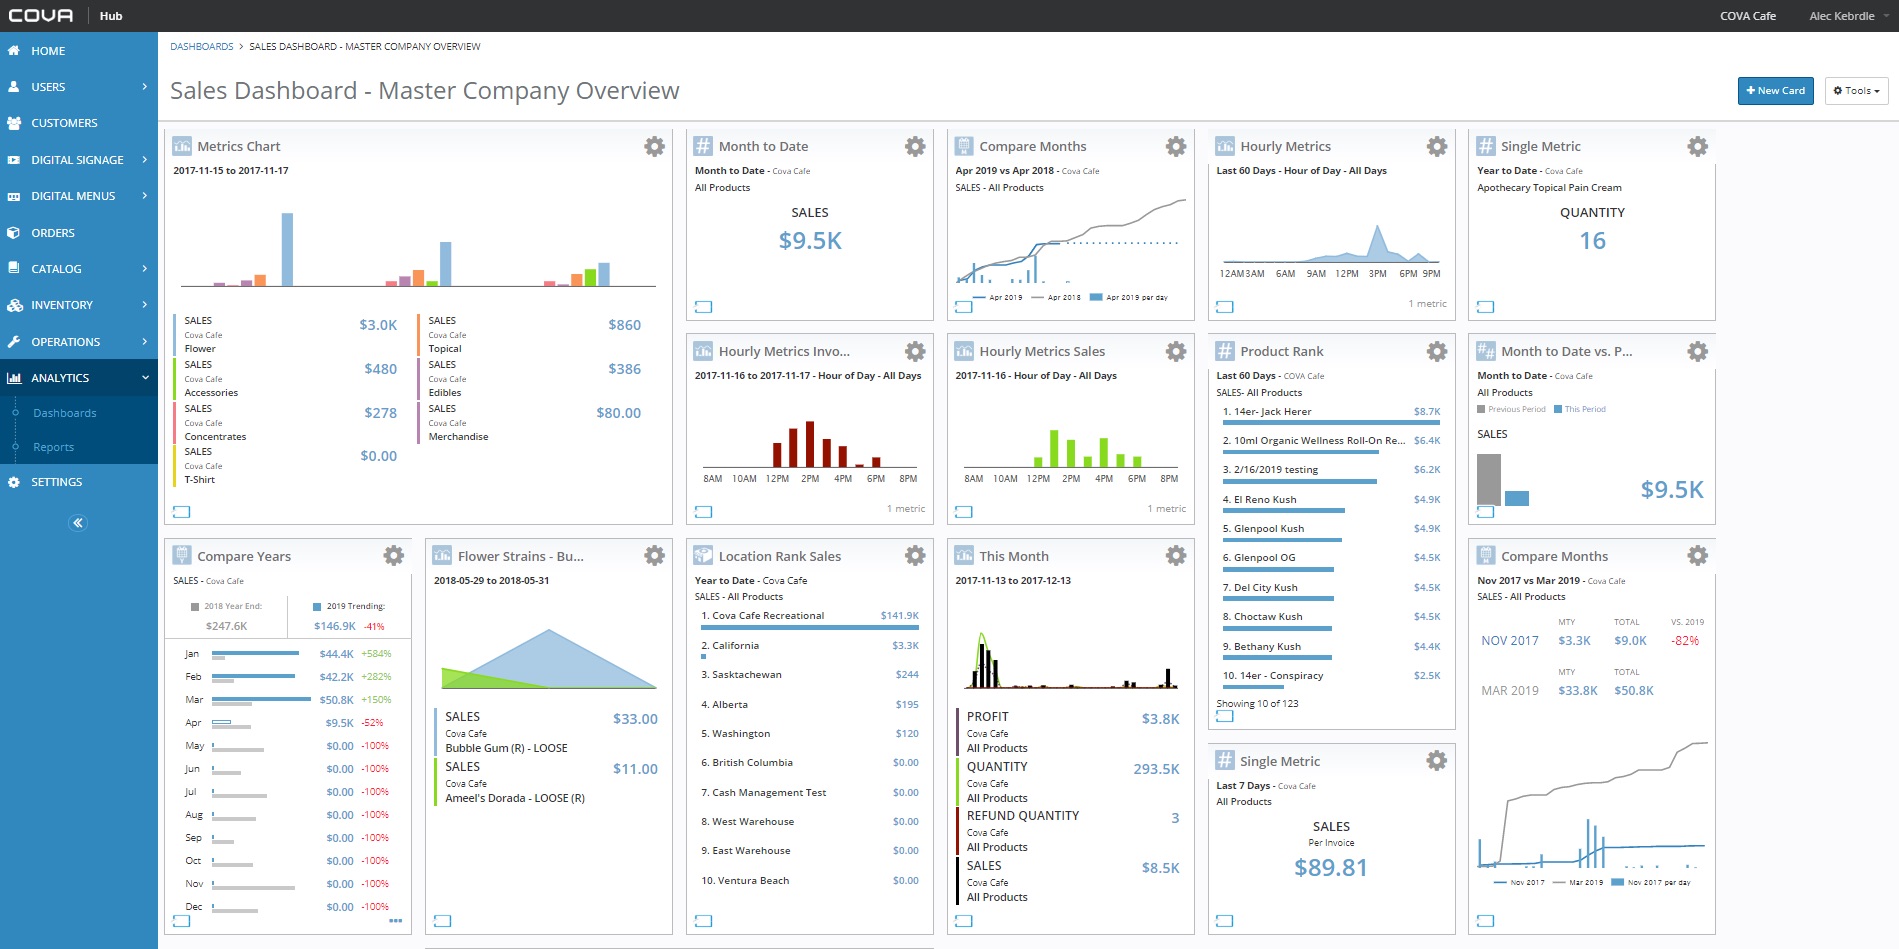Screen dimensions: 1899x949
Task: Click the Cova Cafe Recreational rank bar
Action: click(x=810, y=627)
